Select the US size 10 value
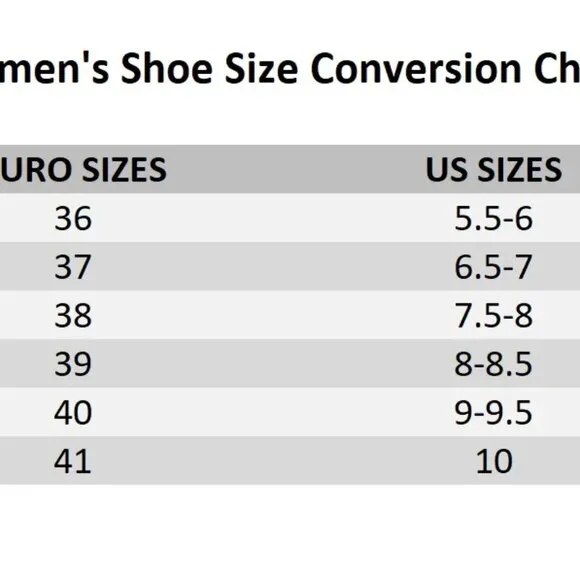This screenshot has height=580, width=580. tap(494, 461)
